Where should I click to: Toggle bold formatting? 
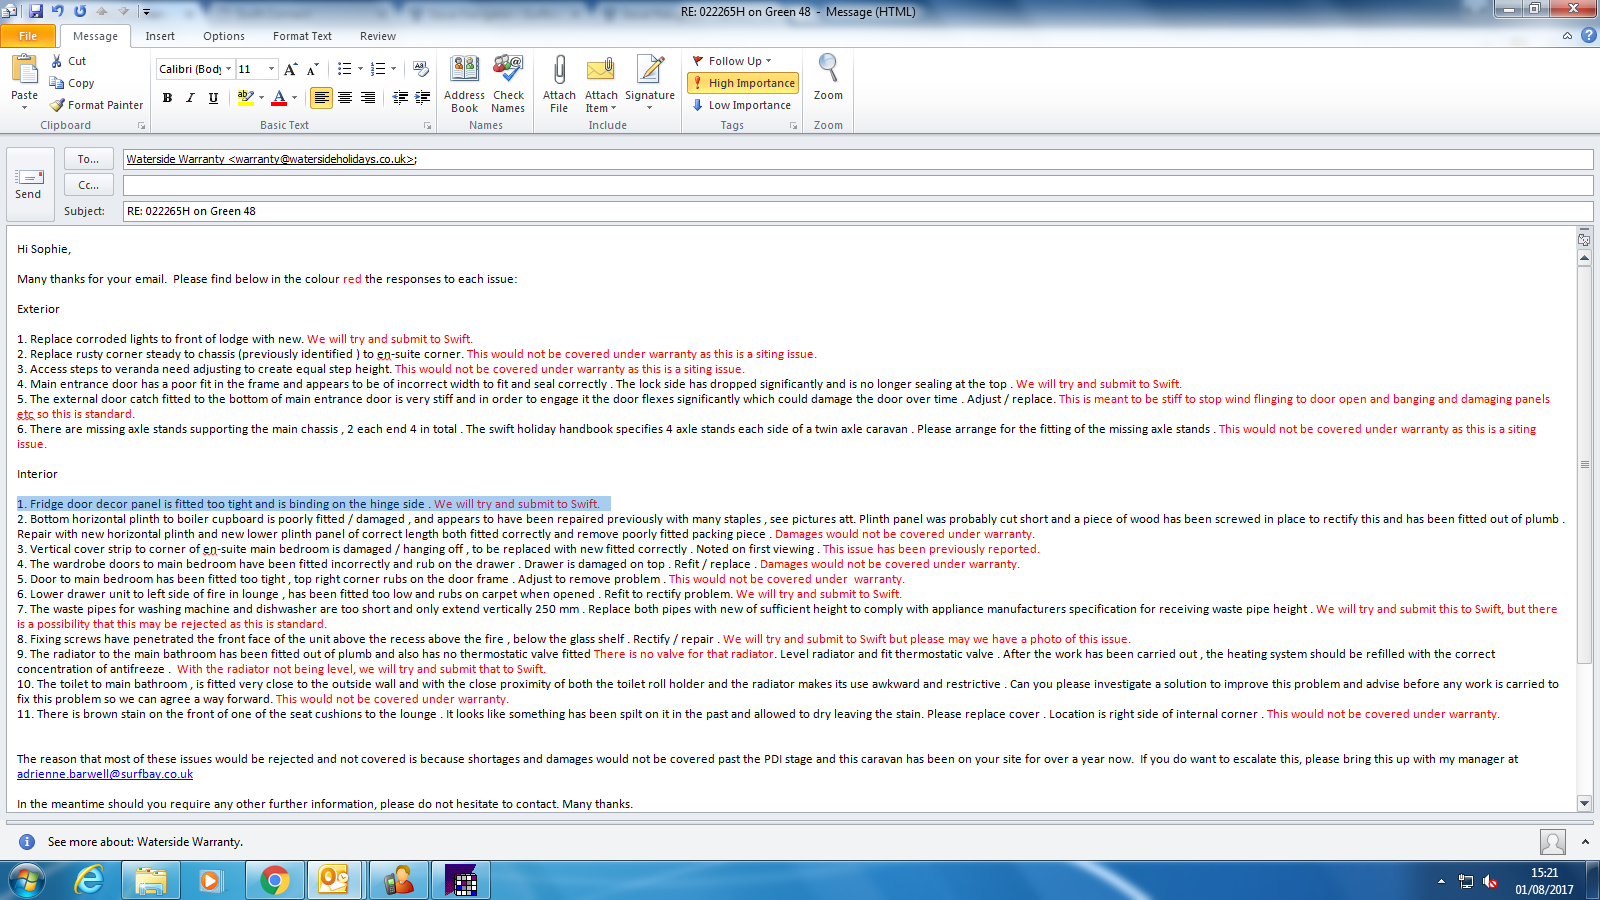pyautogui.click(x=167, y=97)
